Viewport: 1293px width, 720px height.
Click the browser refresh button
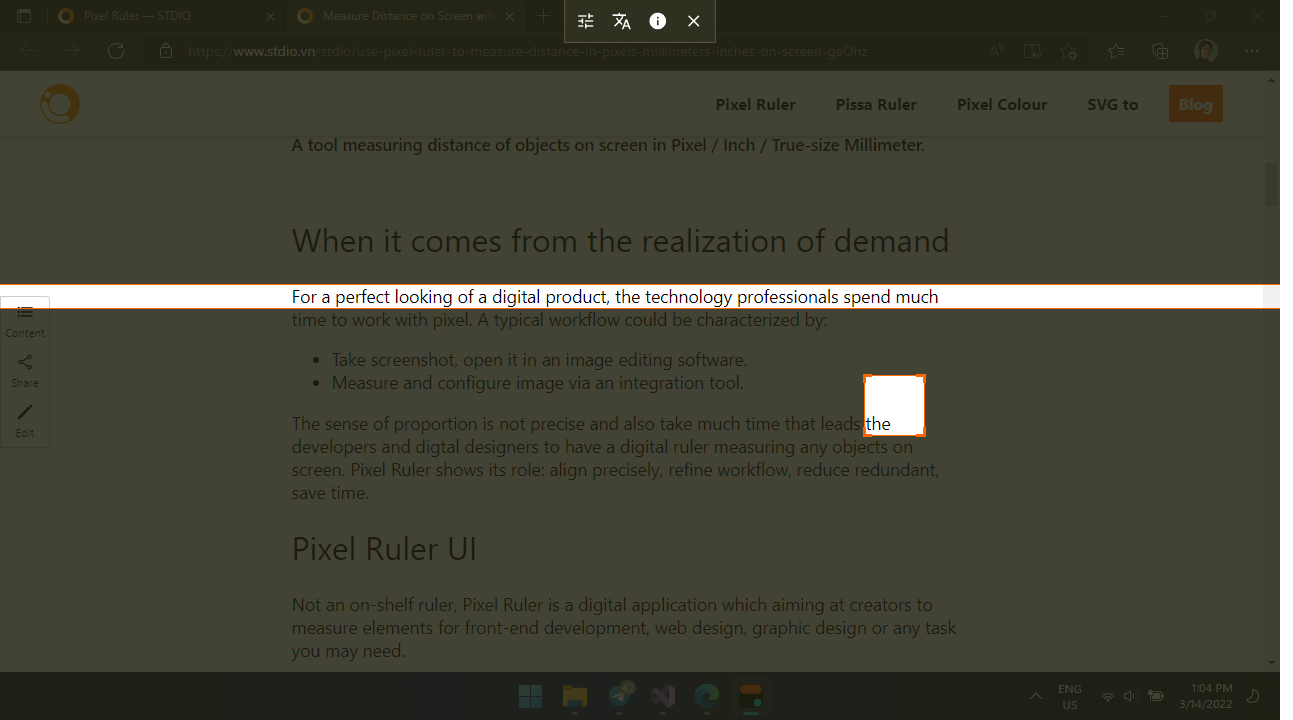point(116,51)
